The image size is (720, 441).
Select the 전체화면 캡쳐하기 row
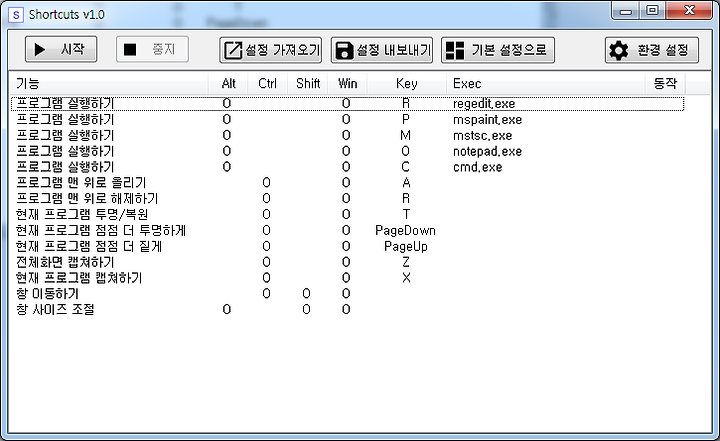point(347,262)
